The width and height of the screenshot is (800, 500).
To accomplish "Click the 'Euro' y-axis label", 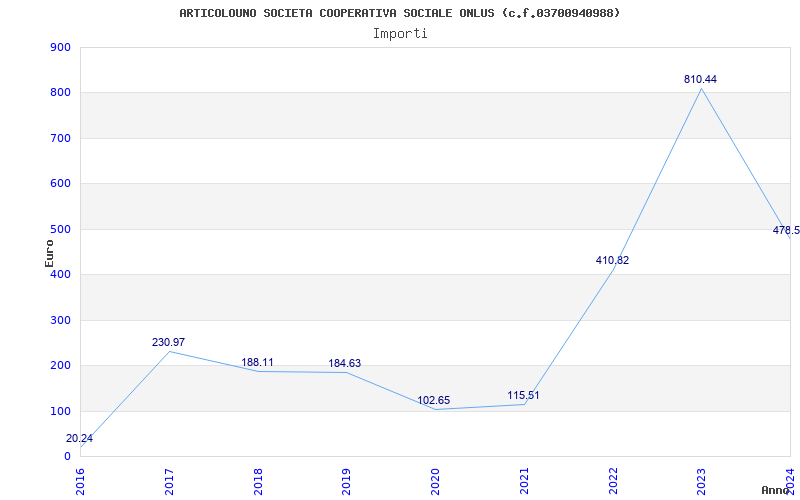I will (x=49, y=253).
